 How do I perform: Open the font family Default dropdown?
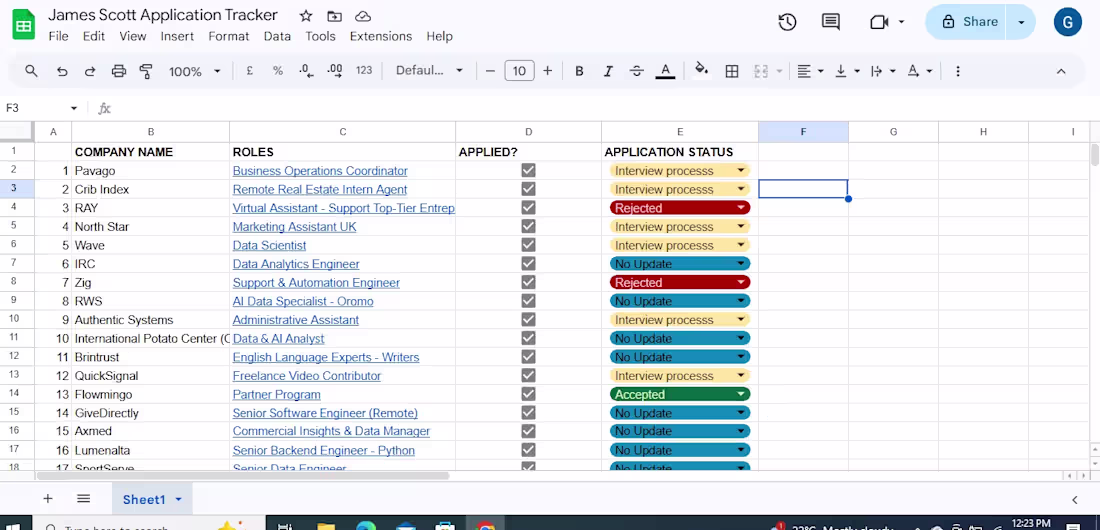tap(429, 71)
